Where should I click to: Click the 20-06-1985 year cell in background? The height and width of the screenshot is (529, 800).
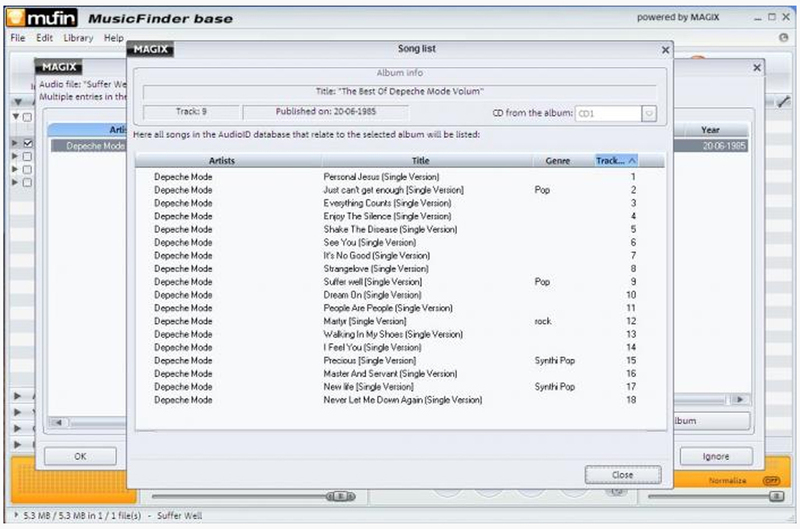click(x=723, y=146)
